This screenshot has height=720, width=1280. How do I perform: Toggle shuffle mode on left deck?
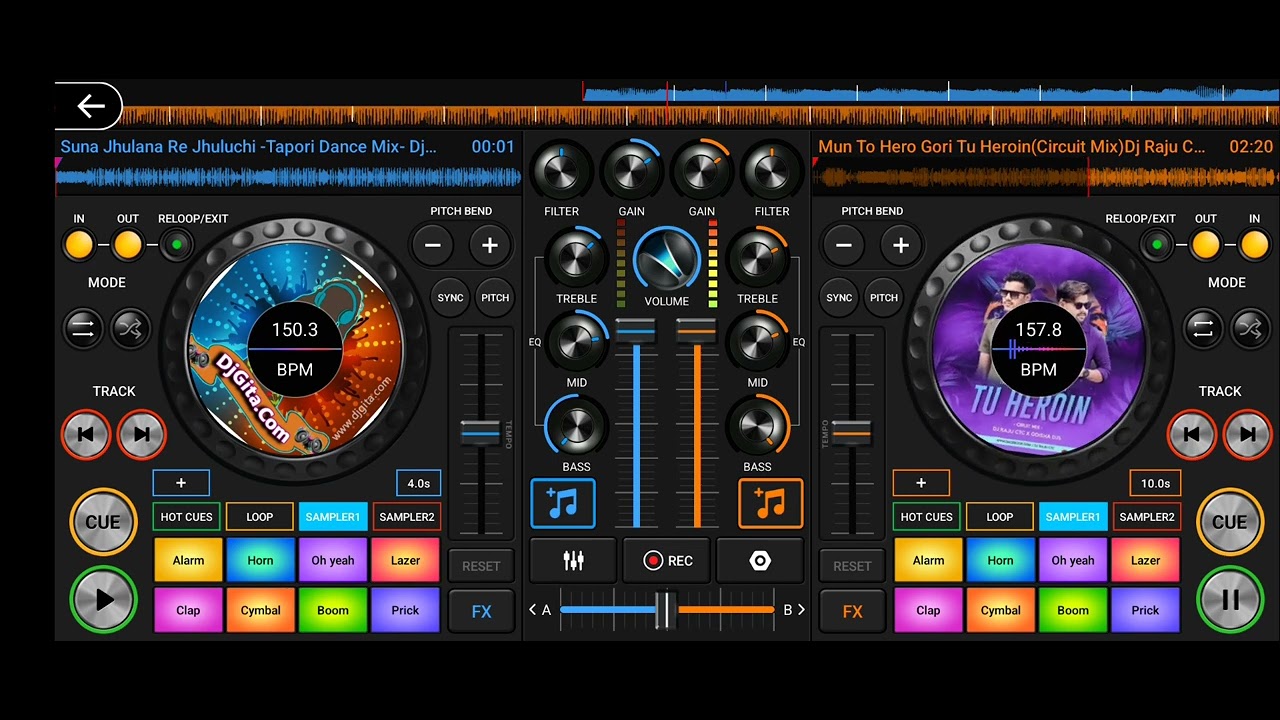(131, 328)
